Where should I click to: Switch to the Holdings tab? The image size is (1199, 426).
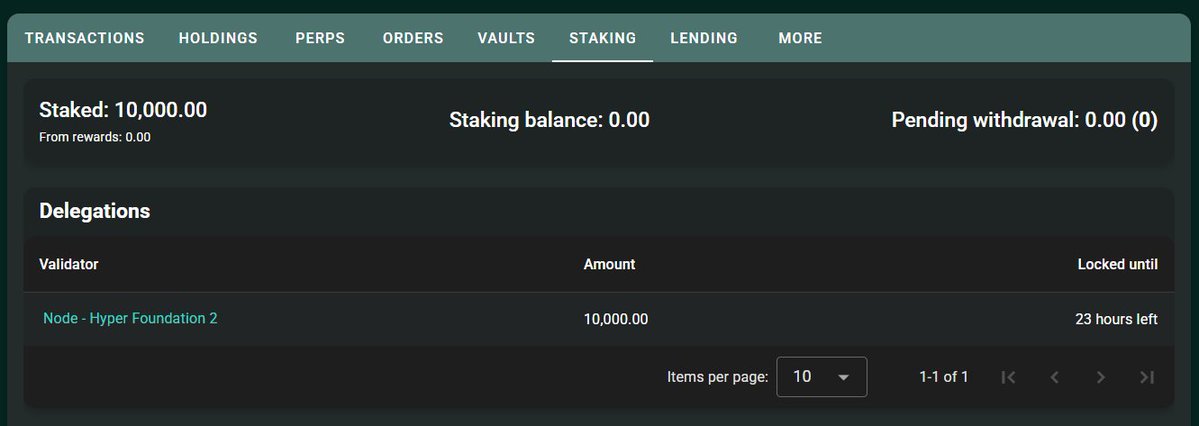[218, 38]
